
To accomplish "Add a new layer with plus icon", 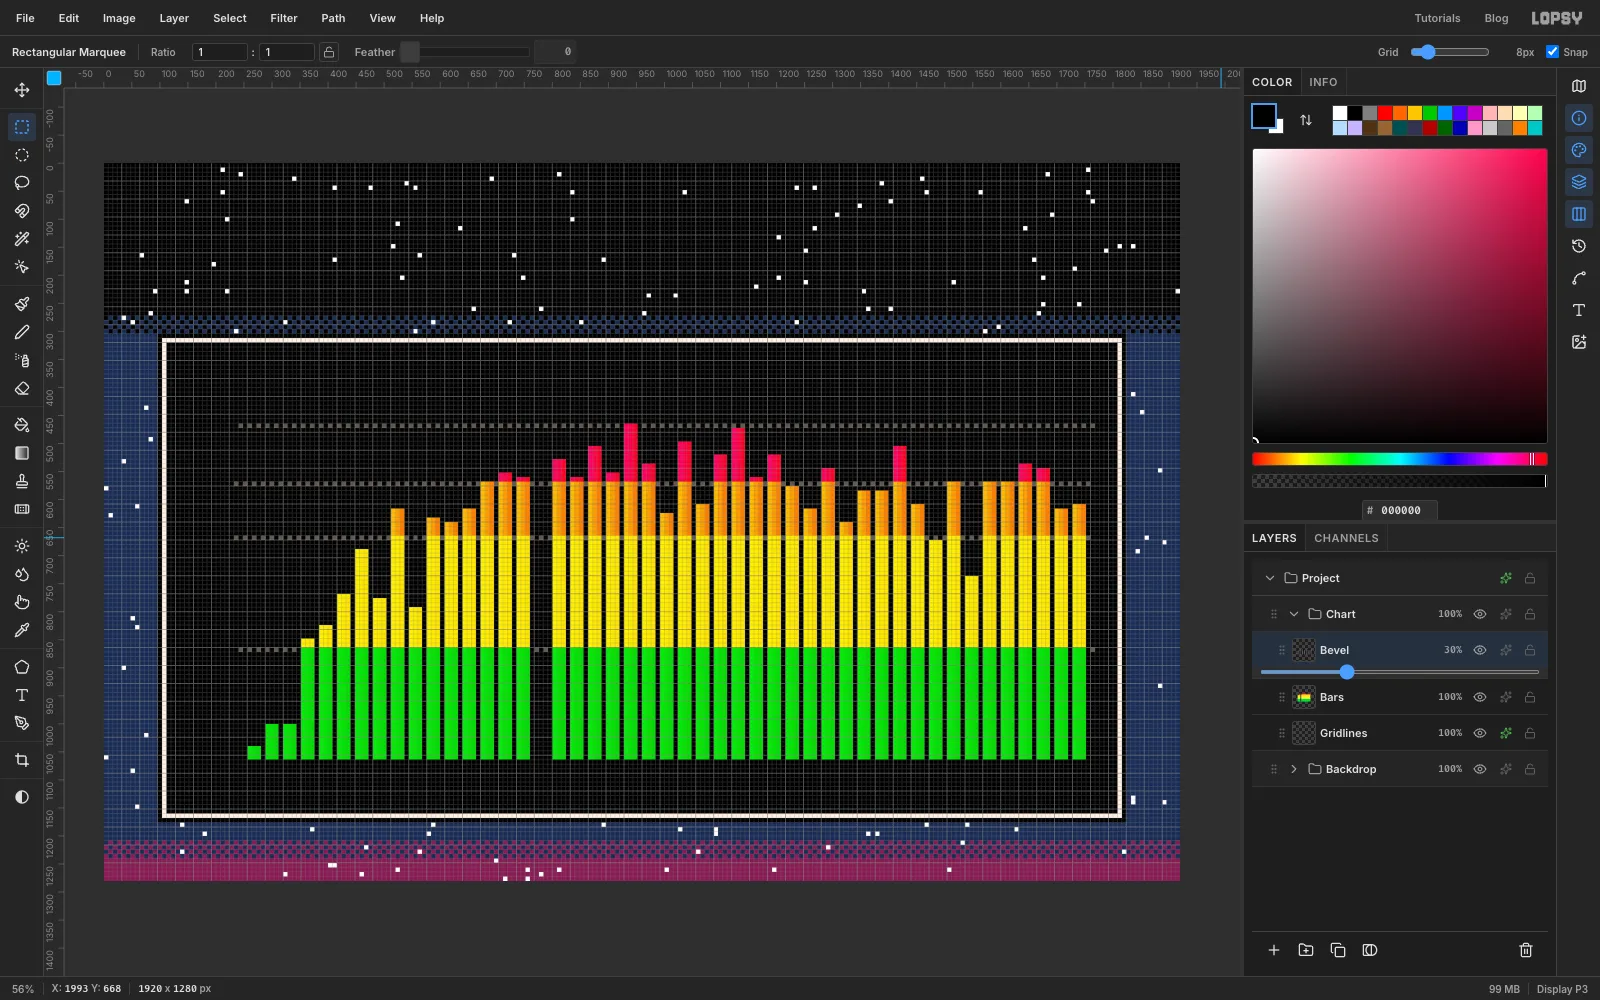I will [1274, 950].
